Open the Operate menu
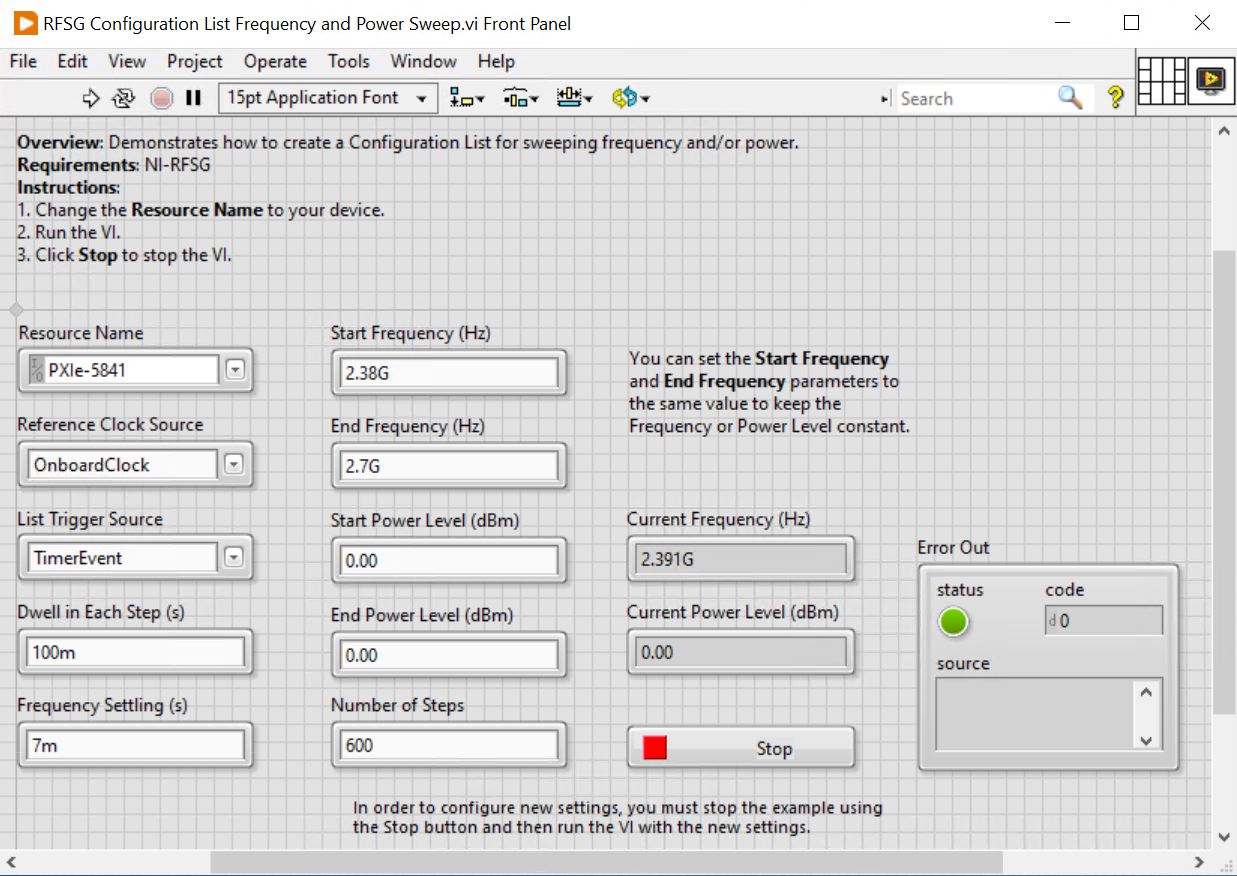The height and width of the screenshot is (876, 1237). tap(275, 61)
